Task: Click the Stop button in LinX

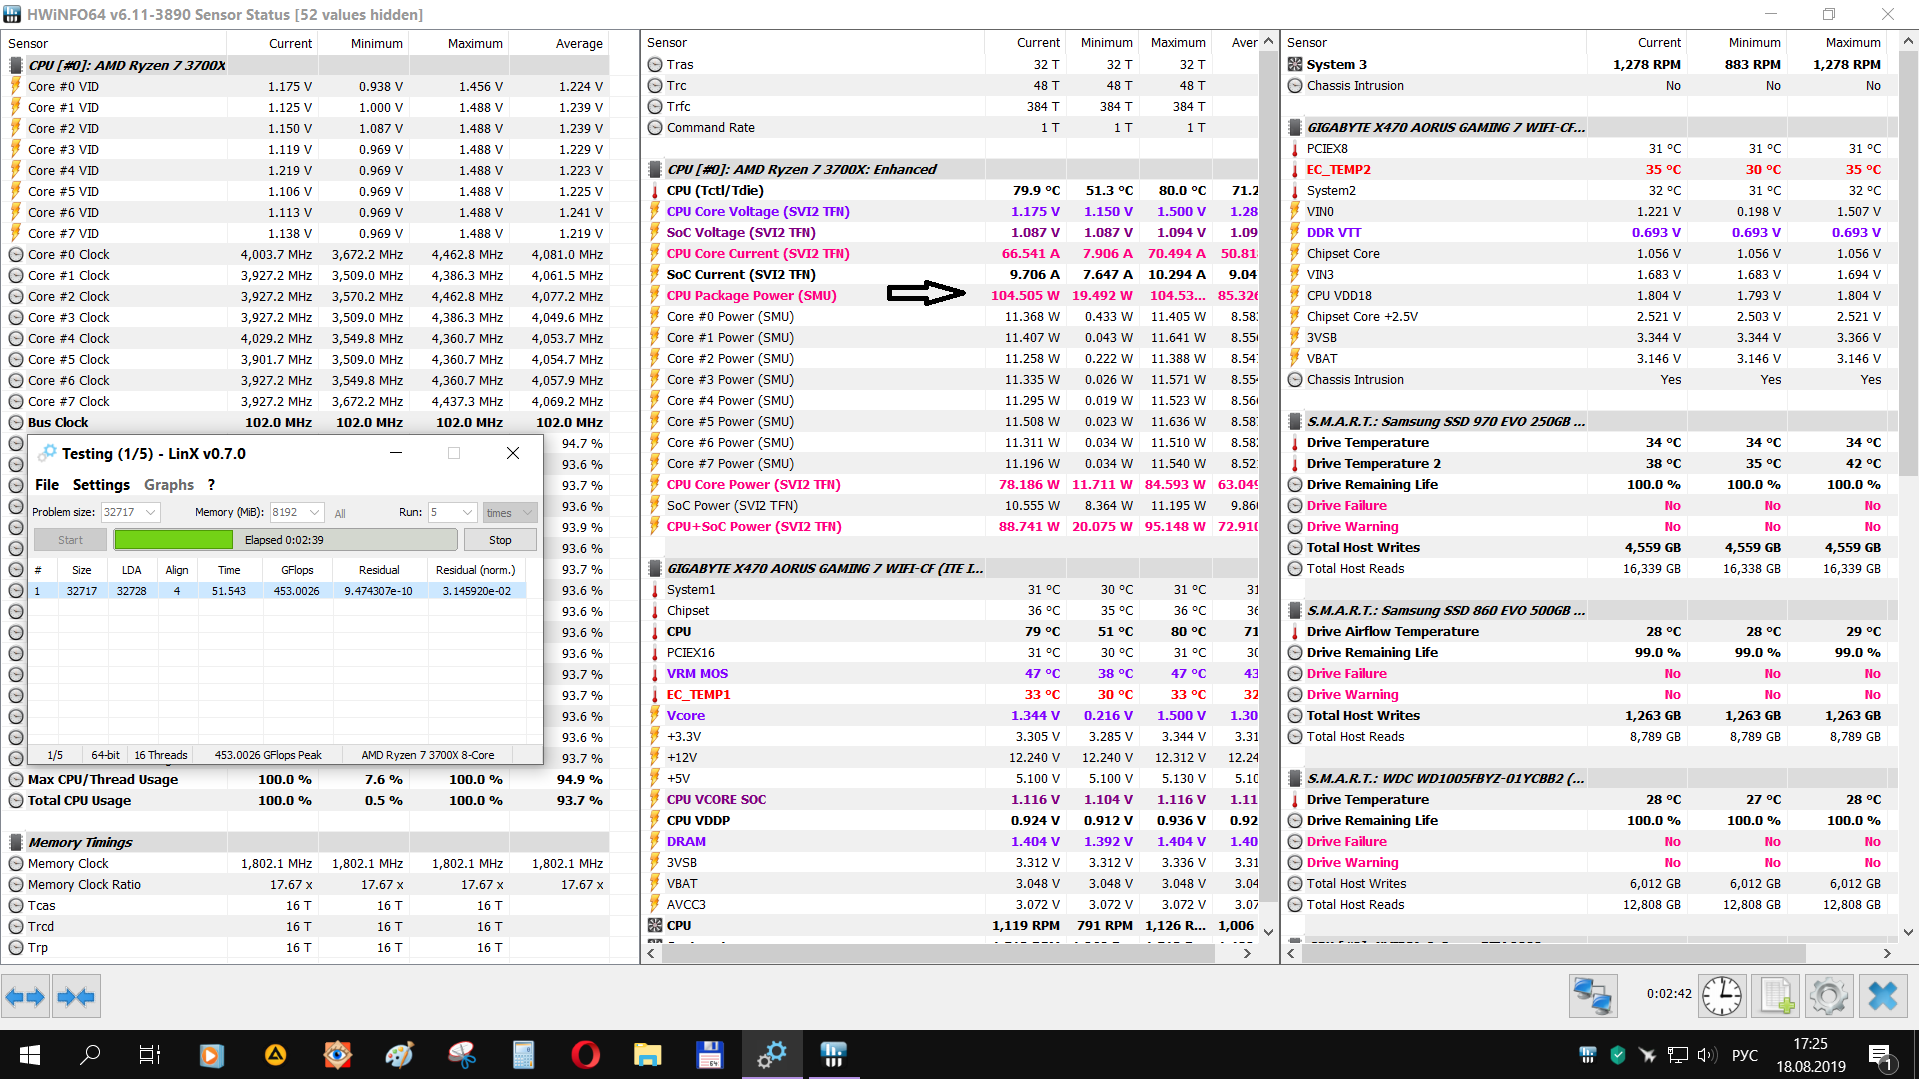Action: 500,540
